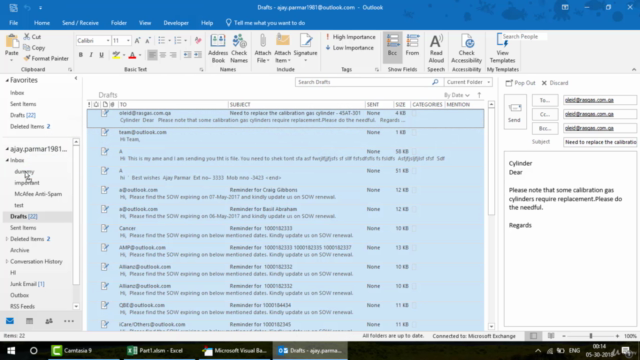640x360 pixels.
Task: Align text left in Basic Text
Action: click(x=152, y=55)
